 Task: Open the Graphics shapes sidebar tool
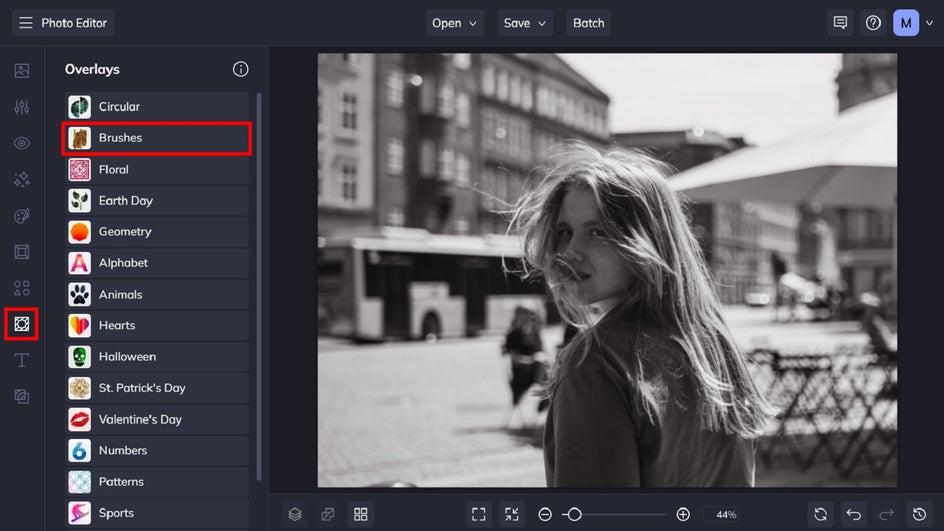22,288
